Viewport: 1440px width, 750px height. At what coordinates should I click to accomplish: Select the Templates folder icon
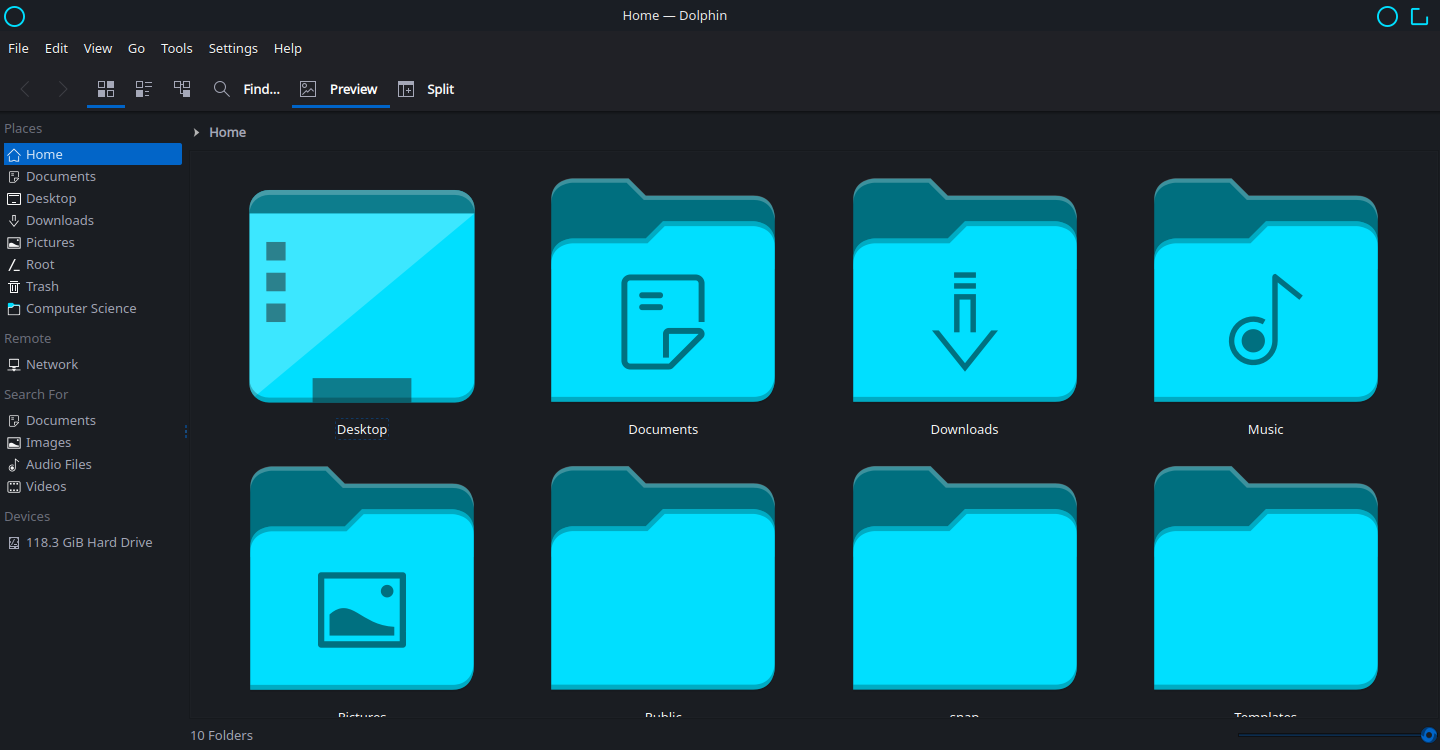1266,578
